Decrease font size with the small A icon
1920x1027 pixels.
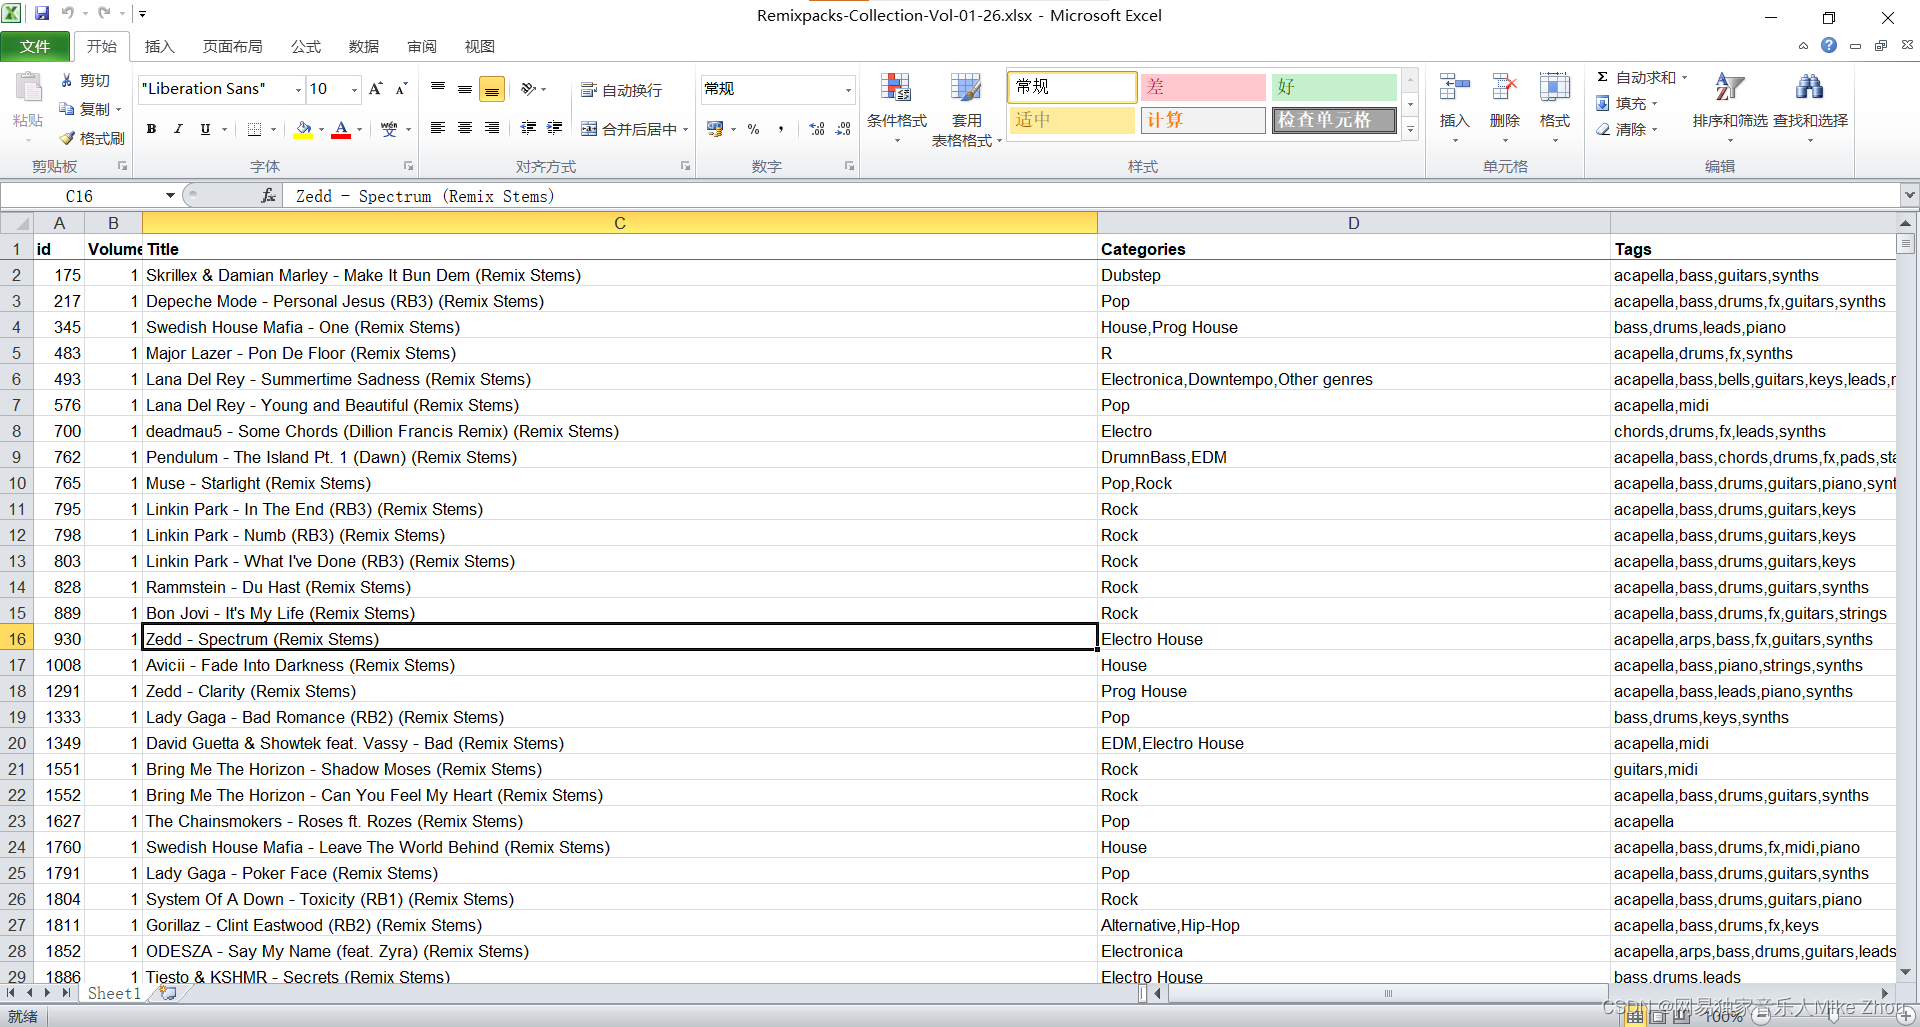coord(401,89)
